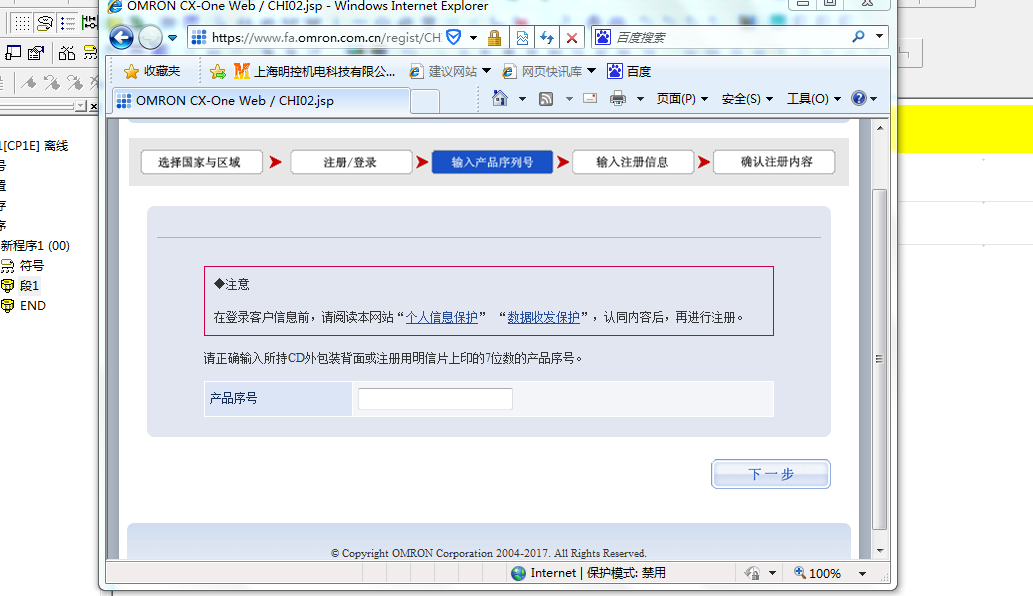Expand the 100% zoom level dropdown
This screenshot has height=596, width=1033.
[x=860, y=574]
